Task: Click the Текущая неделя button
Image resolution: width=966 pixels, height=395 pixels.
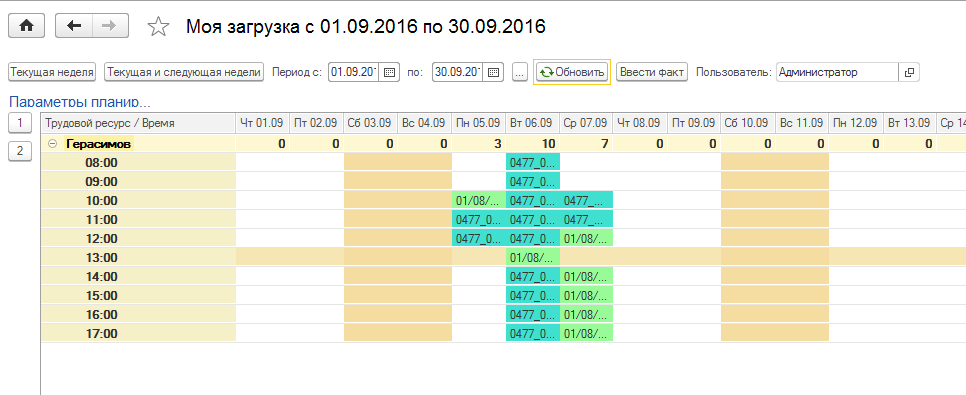Action: (x=52, y=72)
